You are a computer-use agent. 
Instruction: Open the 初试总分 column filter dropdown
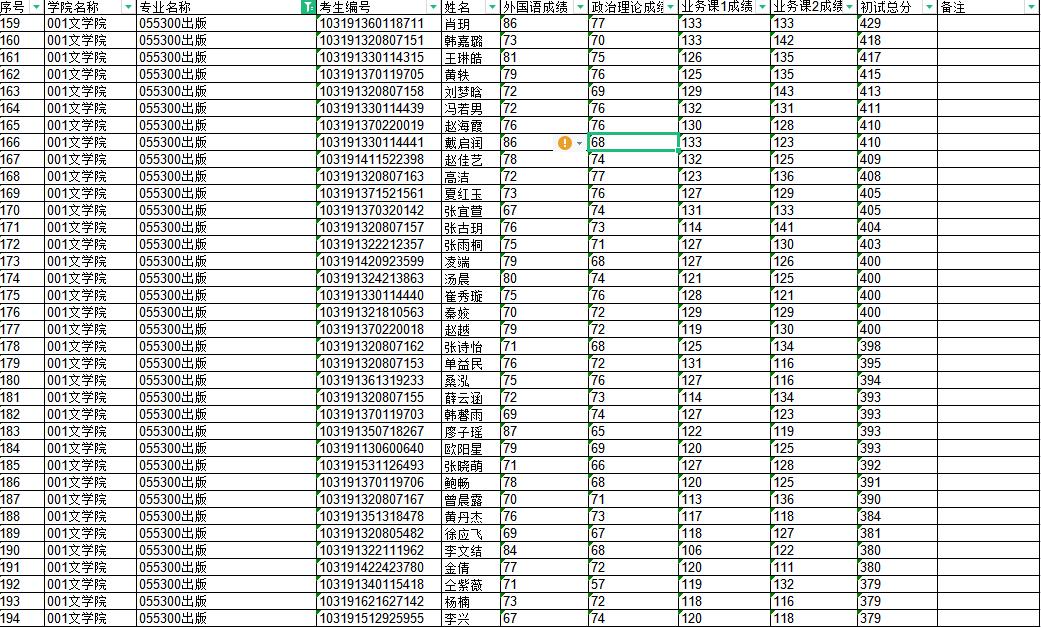(929, 7)
